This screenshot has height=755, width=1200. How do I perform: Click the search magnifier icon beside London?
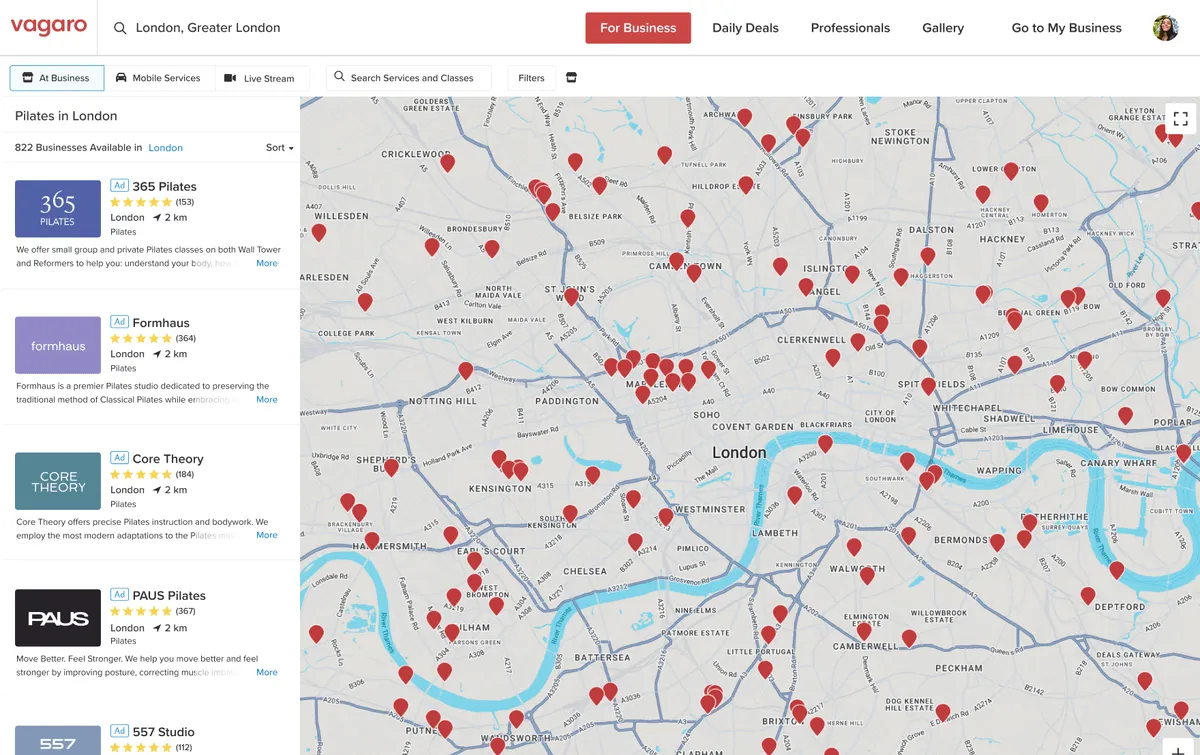pyautogui.click(x=120, y=28)
